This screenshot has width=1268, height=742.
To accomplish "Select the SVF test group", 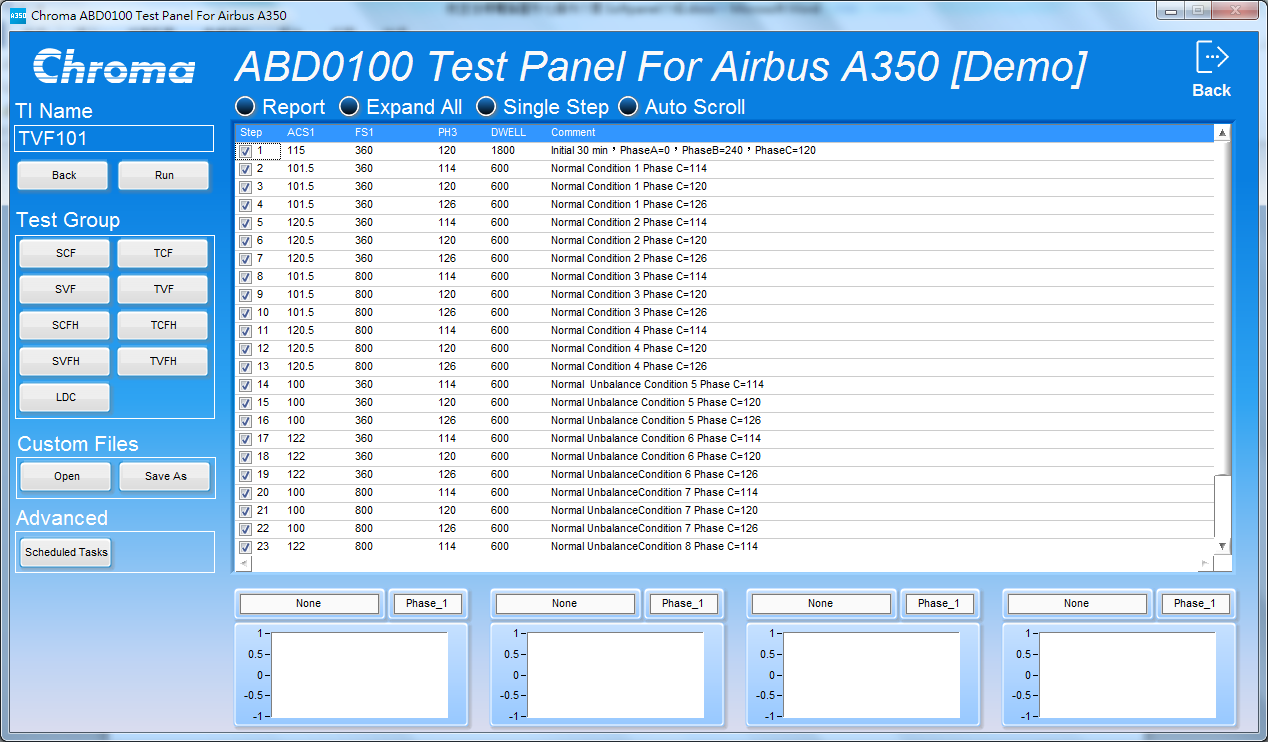I will pyautogui.click(x=65, y=289).
